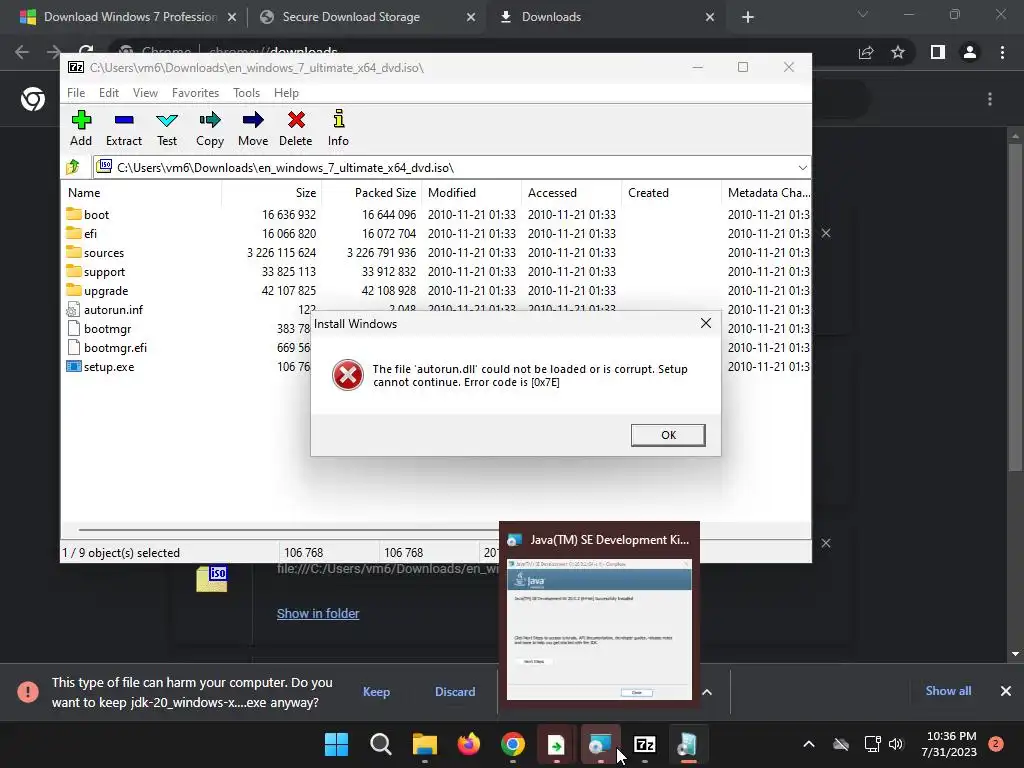This screenshot has height=768, width=1024.
Task: Click Chrome back navigation arrow
Action: [x=22, y=52]
